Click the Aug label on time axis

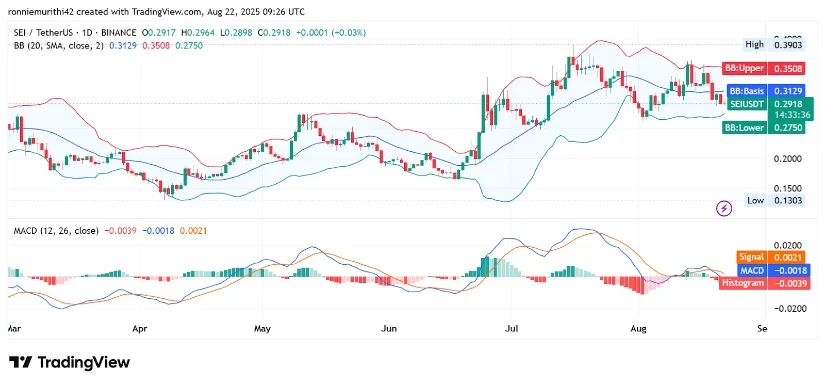tap(638, 329)
